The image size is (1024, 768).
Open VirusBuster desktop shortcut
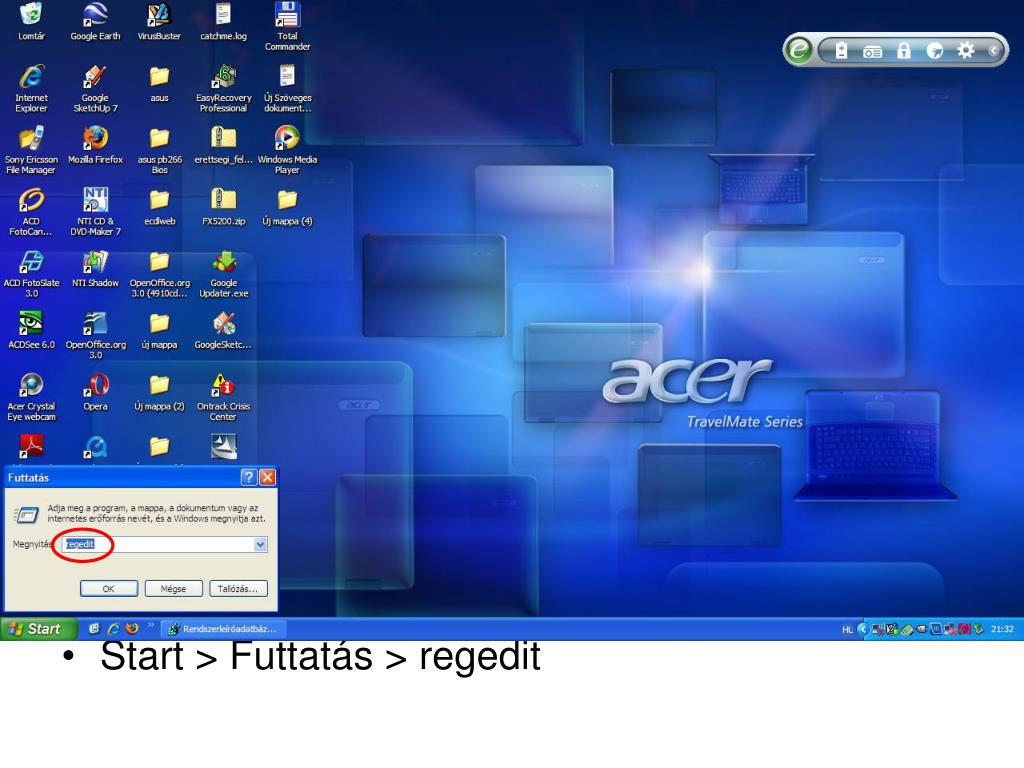coord(159,21)
